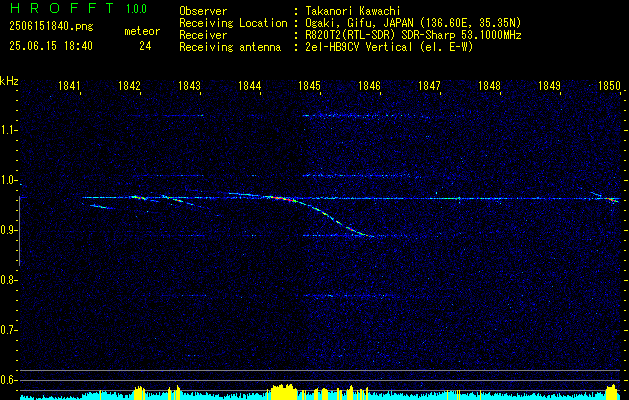Click the 'Receiving antenna' label

coord(230,47)
